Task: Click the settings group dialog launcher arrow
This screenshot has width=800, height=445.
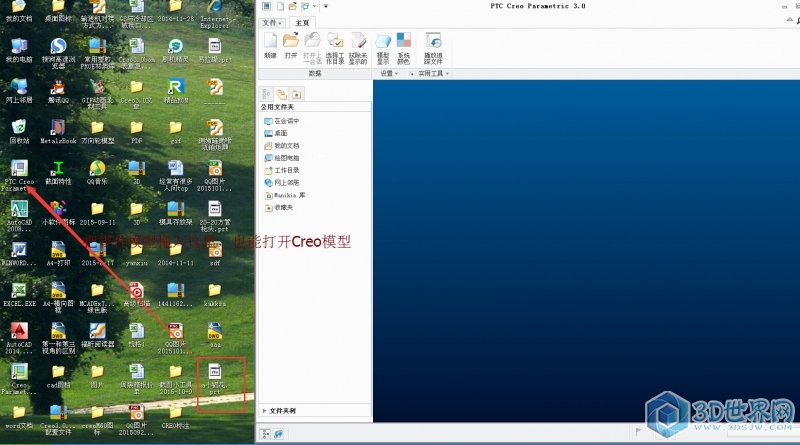Action: pos(411,73)
